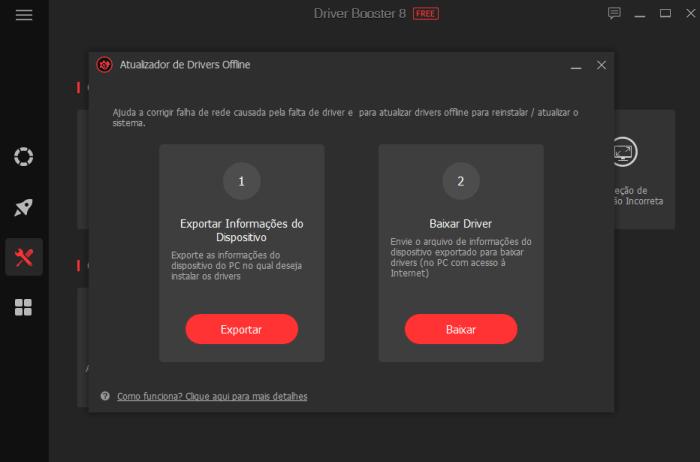Image resolution: width=700 pixels, height=462 pixels.
Task: Click the Driver Booster logo in dialog
Action: pos(104,65)
